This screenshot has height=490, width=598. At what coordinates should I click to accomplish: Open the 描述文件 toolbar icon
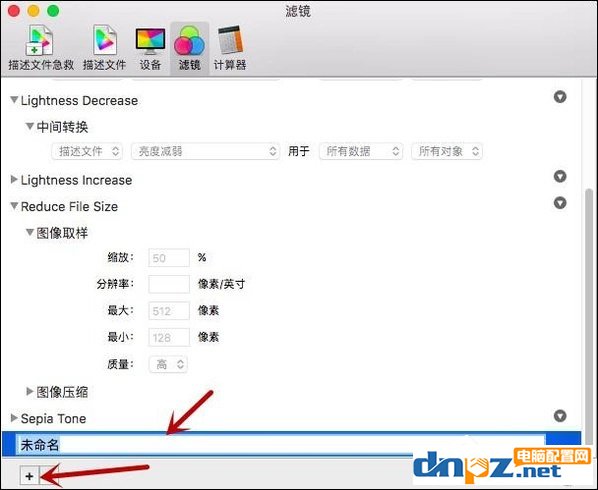104,48
